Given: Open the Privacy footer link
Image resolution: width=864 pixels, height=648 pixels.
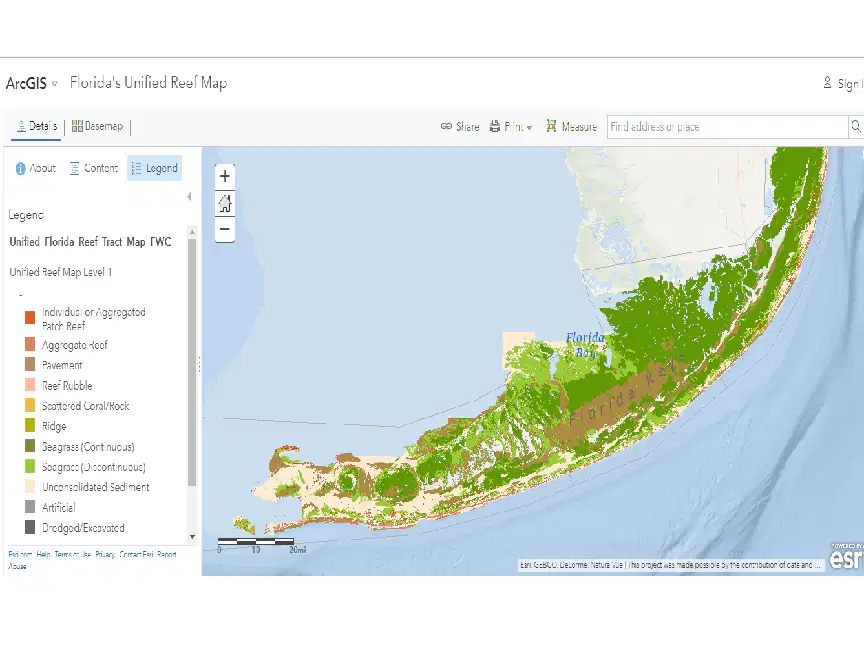Looking at the screenshot, I should [x=105, y=554].
